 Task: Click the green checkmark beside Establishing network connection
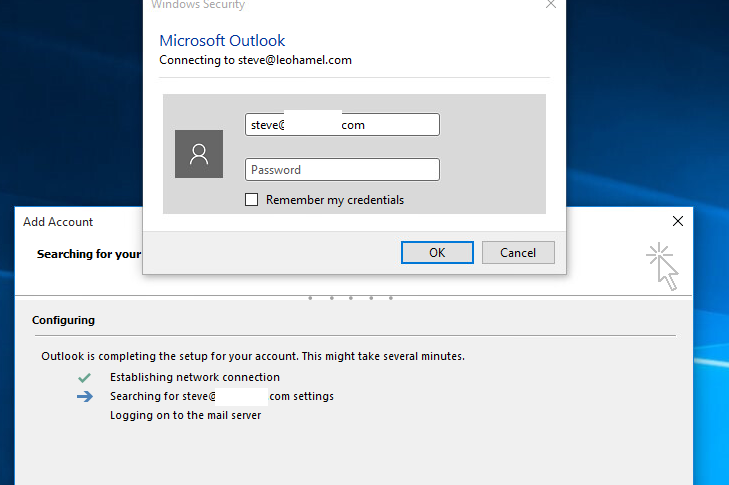[x=85, y=377]
